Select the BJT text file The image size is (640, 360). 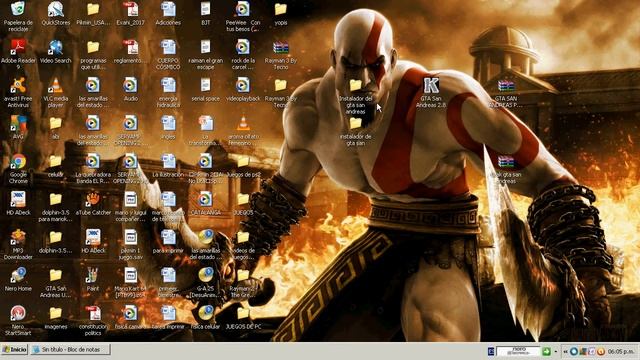coord(206,14)
